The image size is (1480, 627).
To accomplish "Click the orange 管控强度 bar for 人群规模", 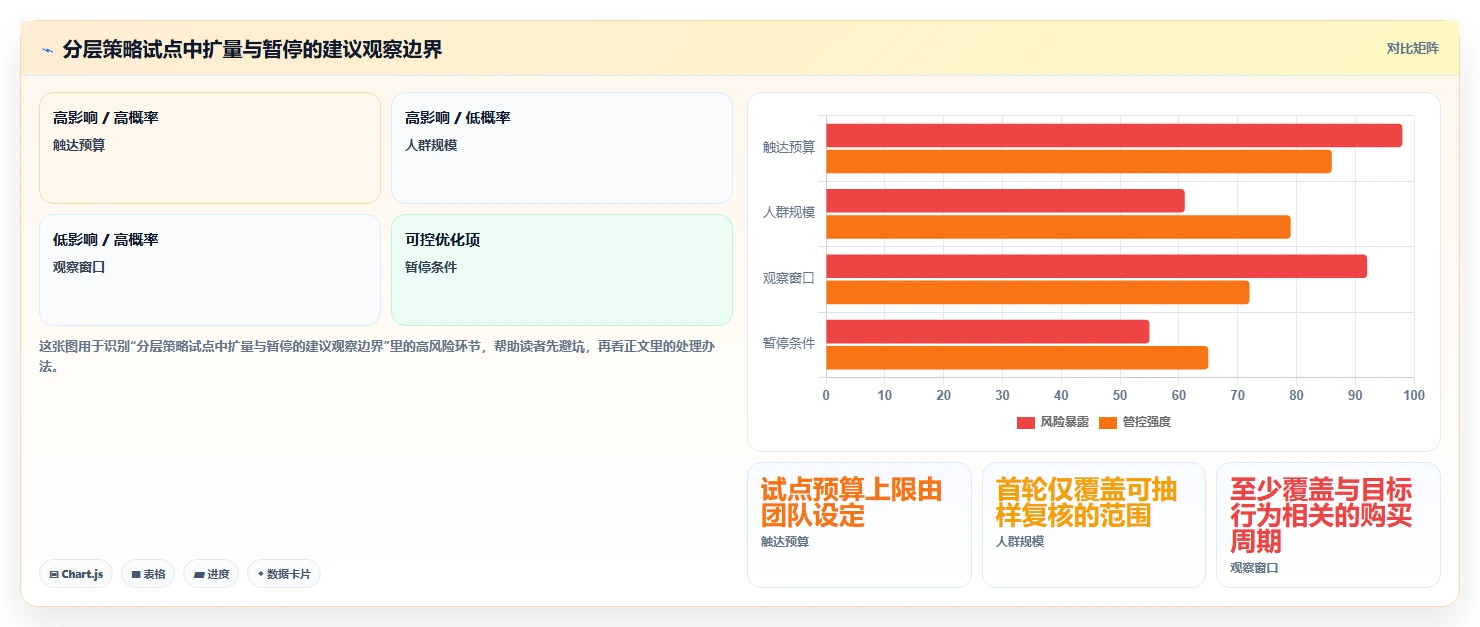I will 1058,226.
